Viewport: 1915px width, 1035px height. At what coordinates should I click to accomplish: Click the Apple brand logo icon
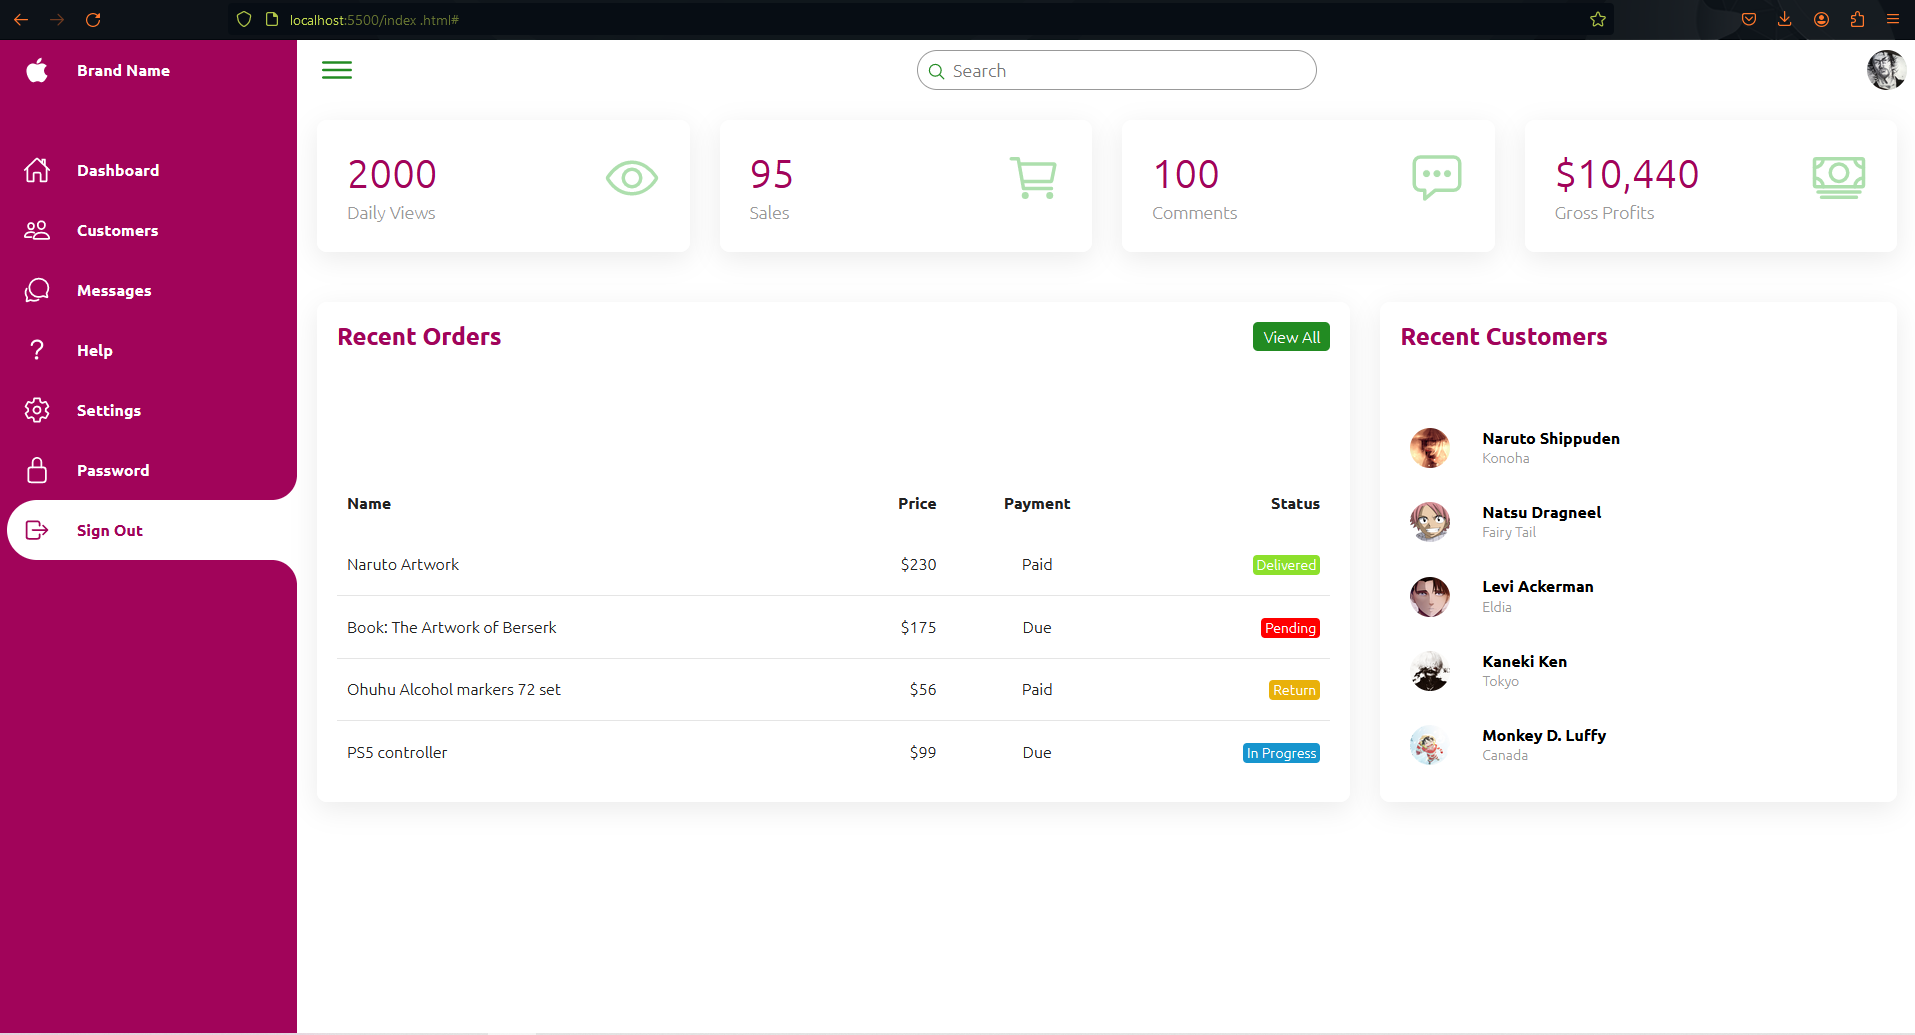point(37,70)
